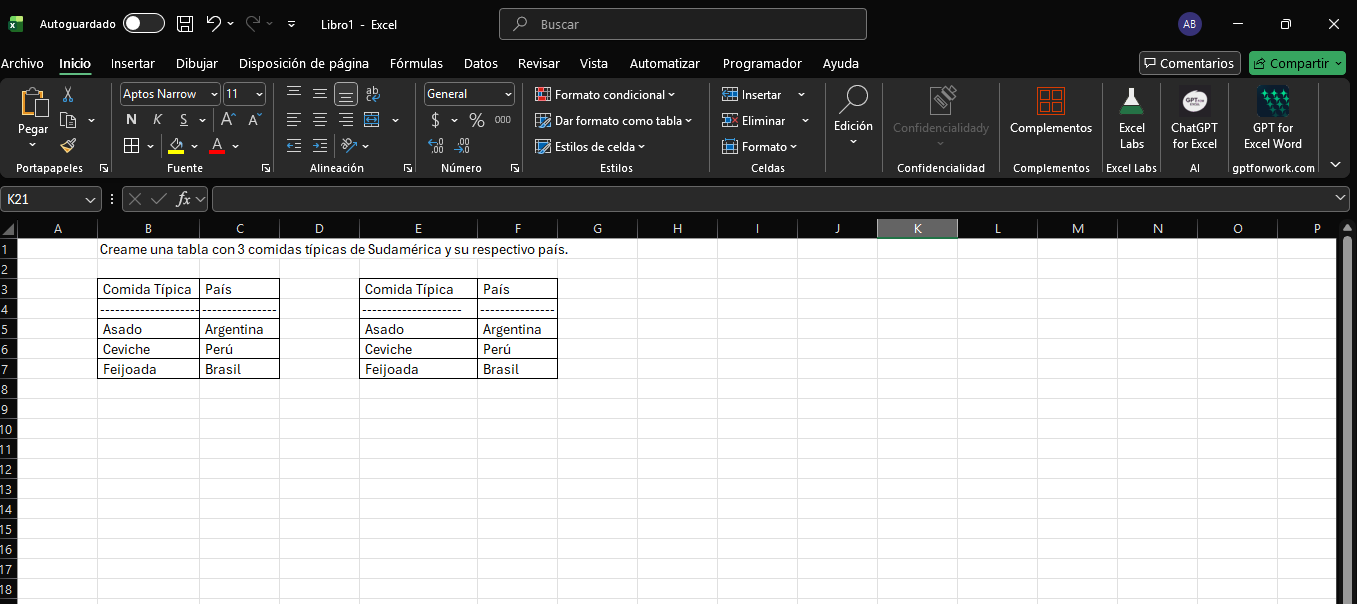Open GPT for Excel Word add-in

1273,118
